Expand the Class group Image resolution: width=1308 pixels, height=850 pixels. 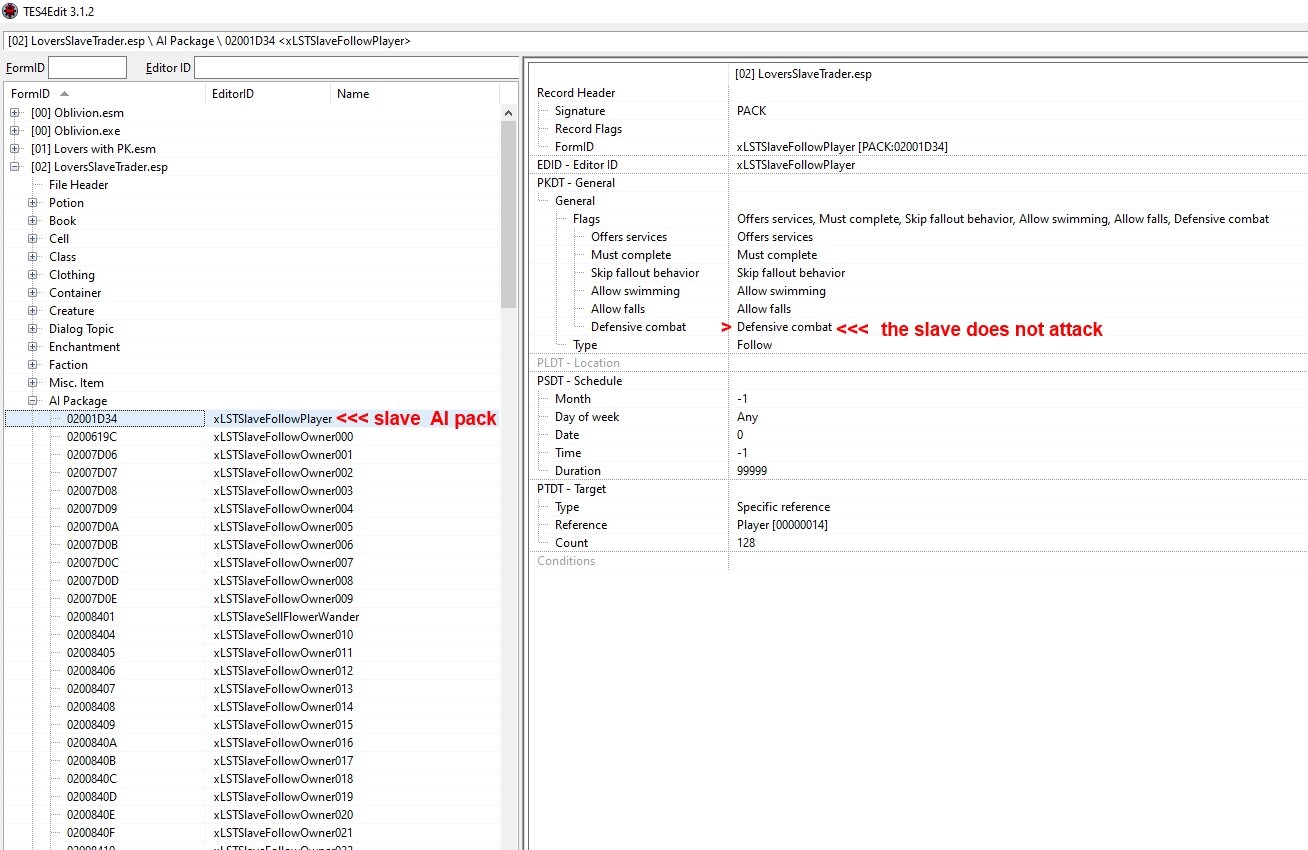coord(33,257)
